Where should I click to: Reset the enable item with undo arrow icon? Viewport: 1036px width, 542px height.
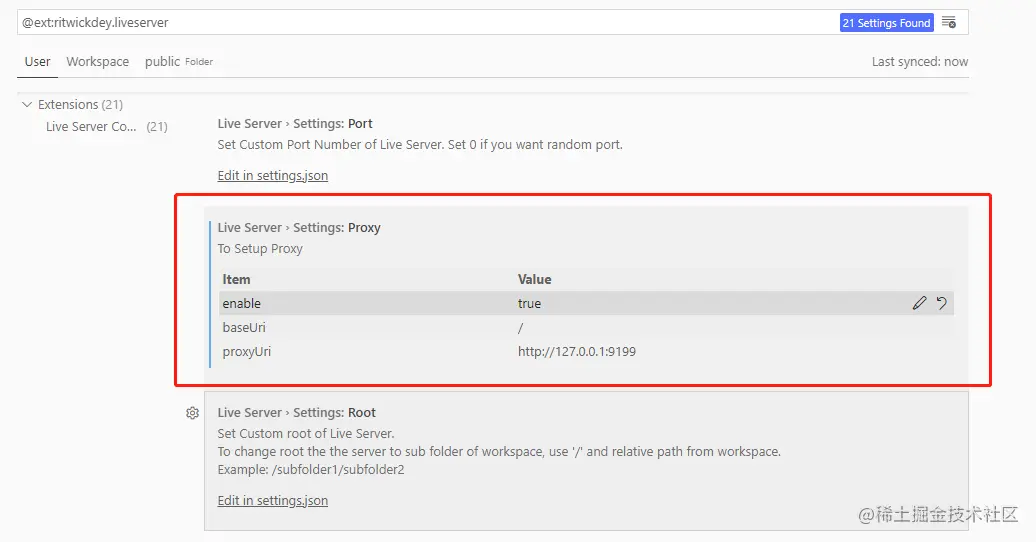pyautogui.click(x=942, y=304)
